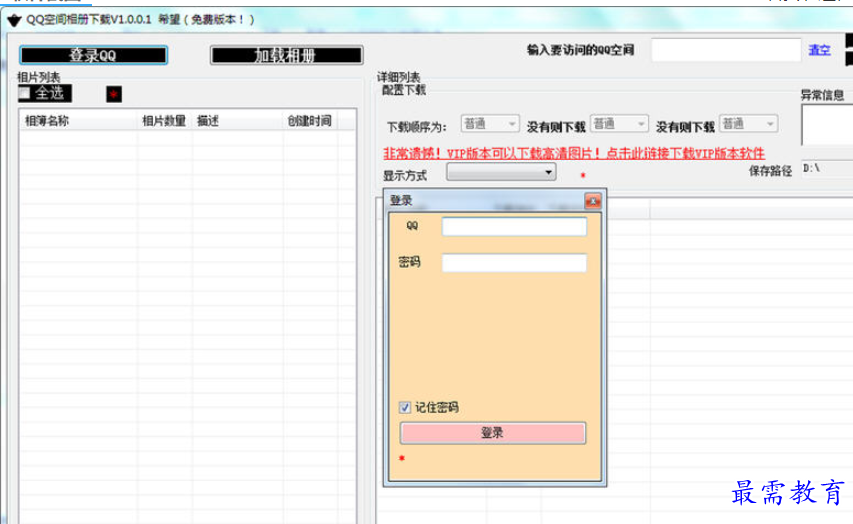This screenshot has width=853, height=524.
Task: Click the 清空 link
Action: click(819, 50)
